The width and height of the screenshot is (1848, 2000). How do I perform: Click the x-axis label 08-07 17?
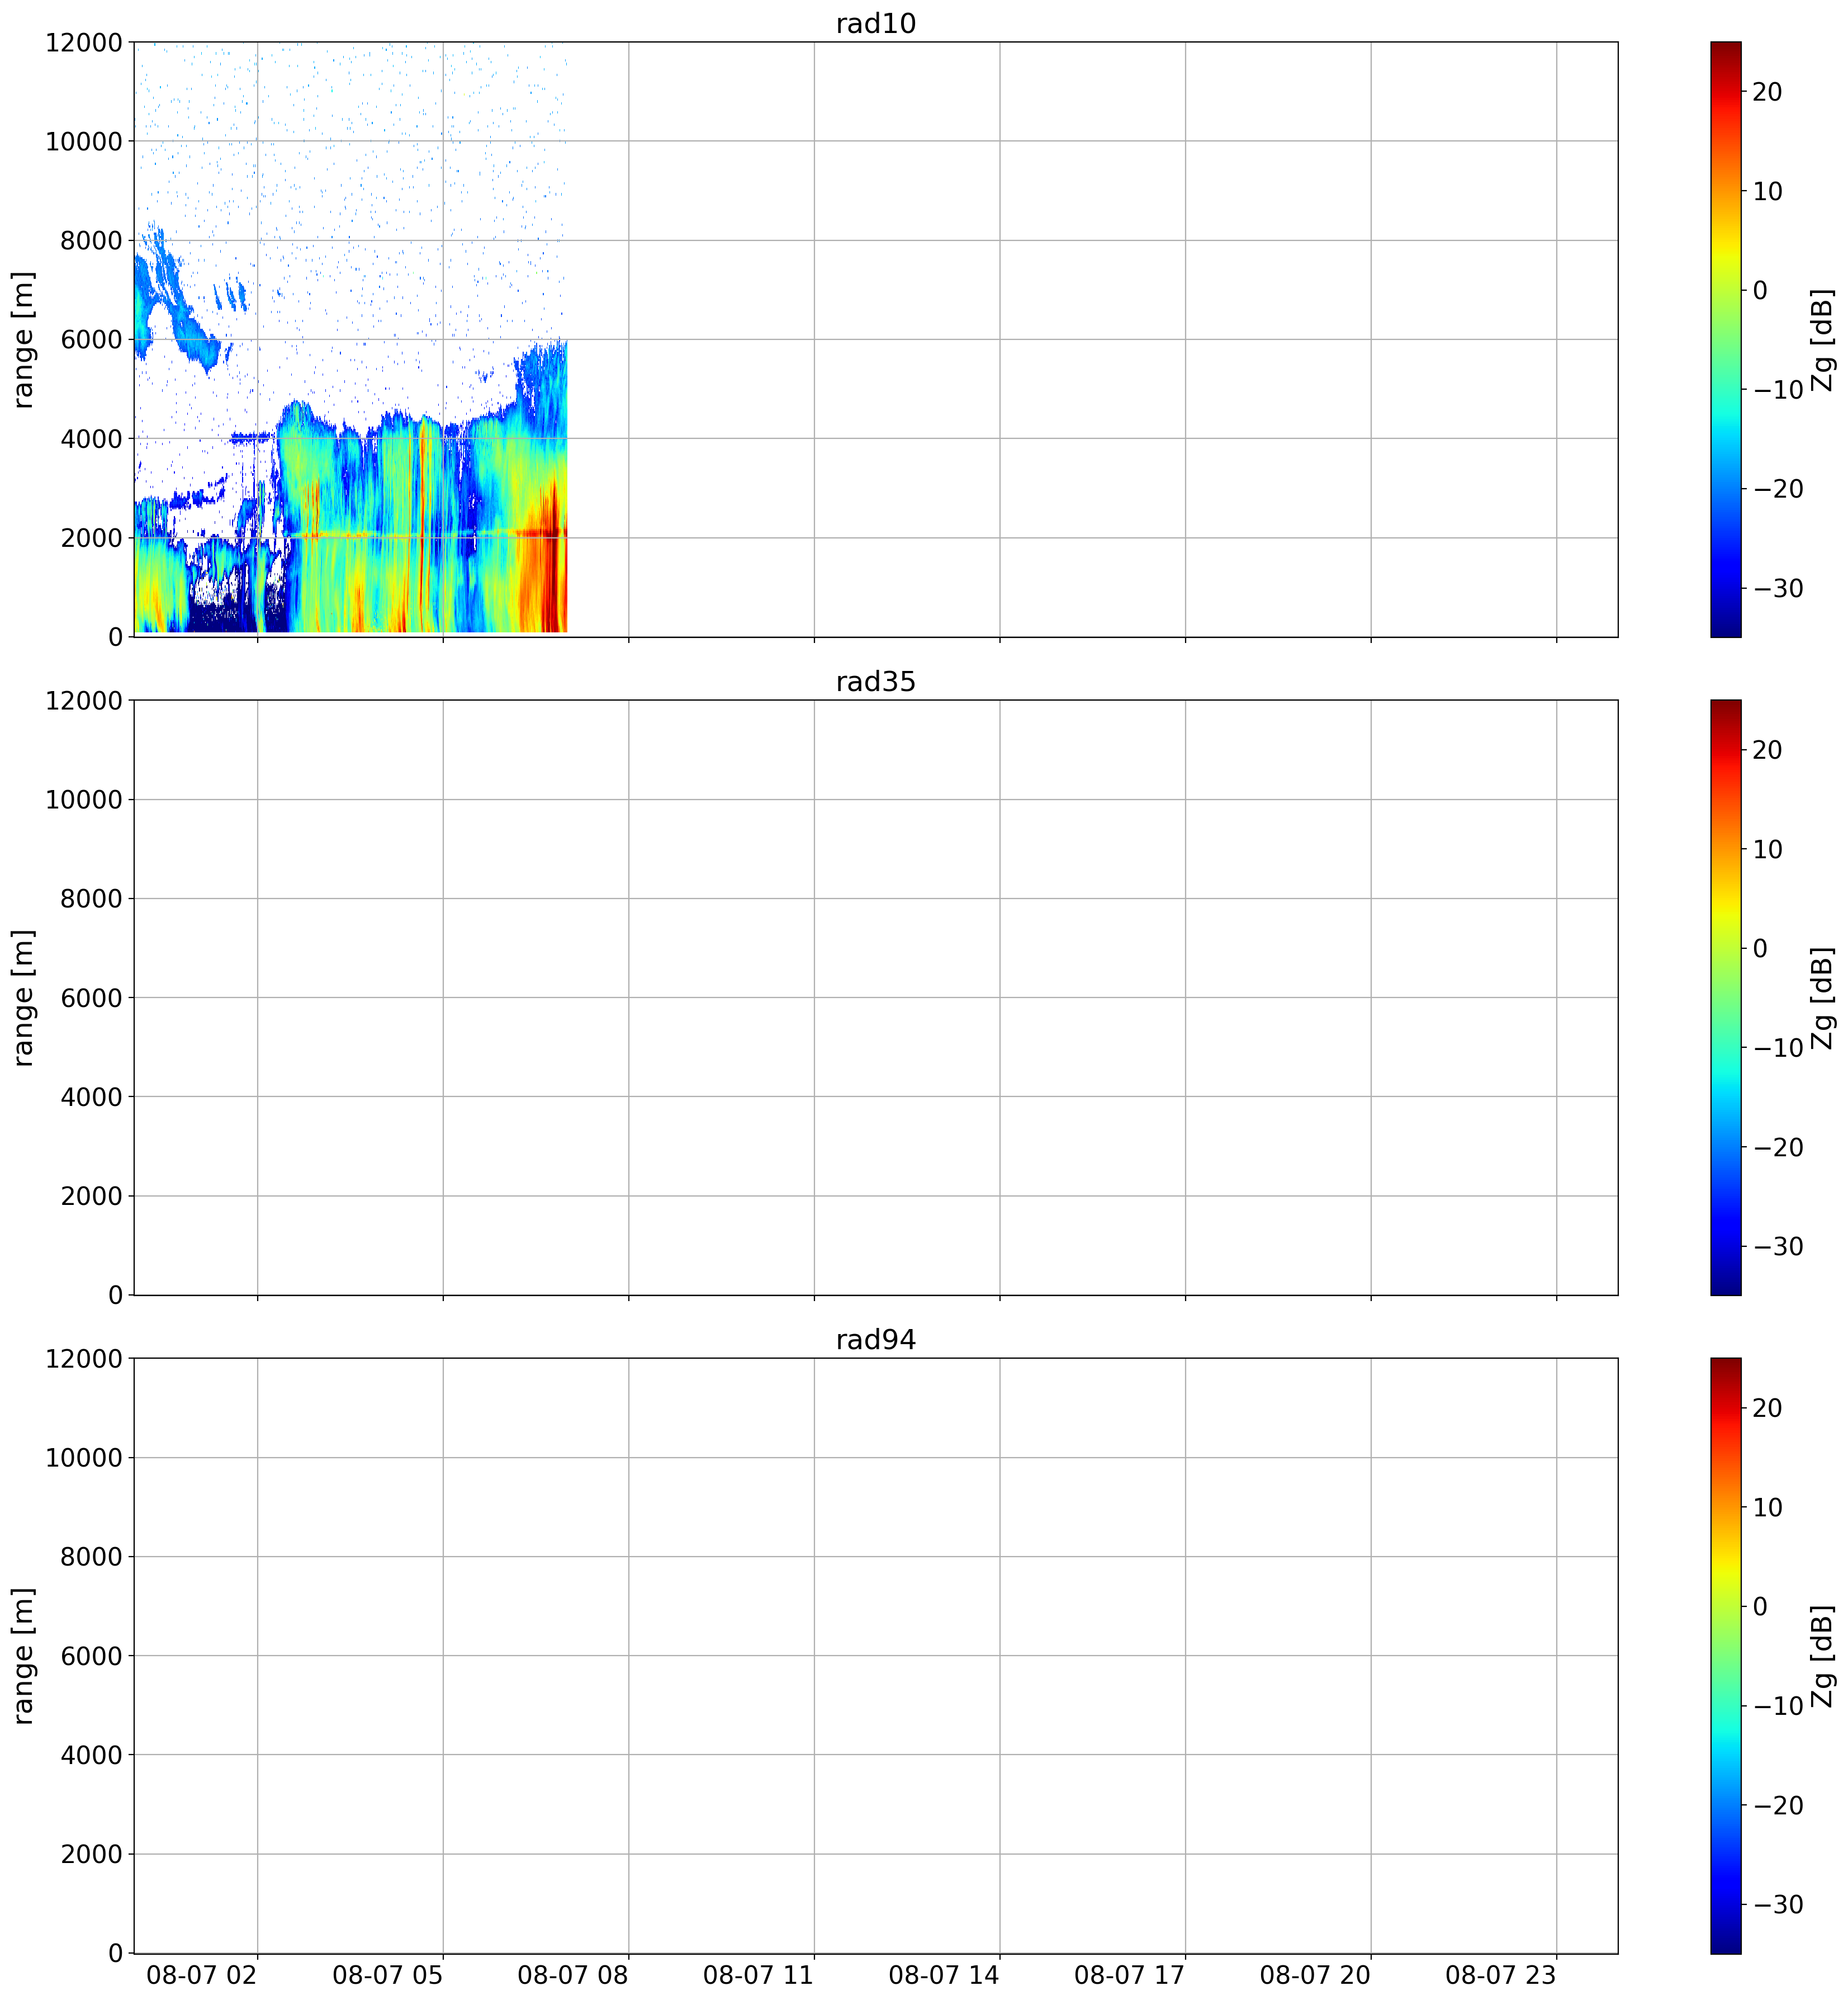click(1129, 1975)
